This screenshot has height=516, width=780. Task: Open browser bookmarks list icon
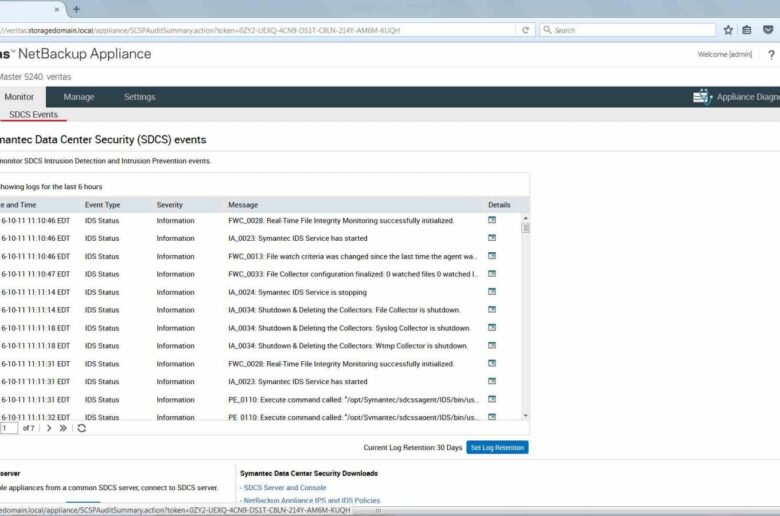click(x=747, y=30)
